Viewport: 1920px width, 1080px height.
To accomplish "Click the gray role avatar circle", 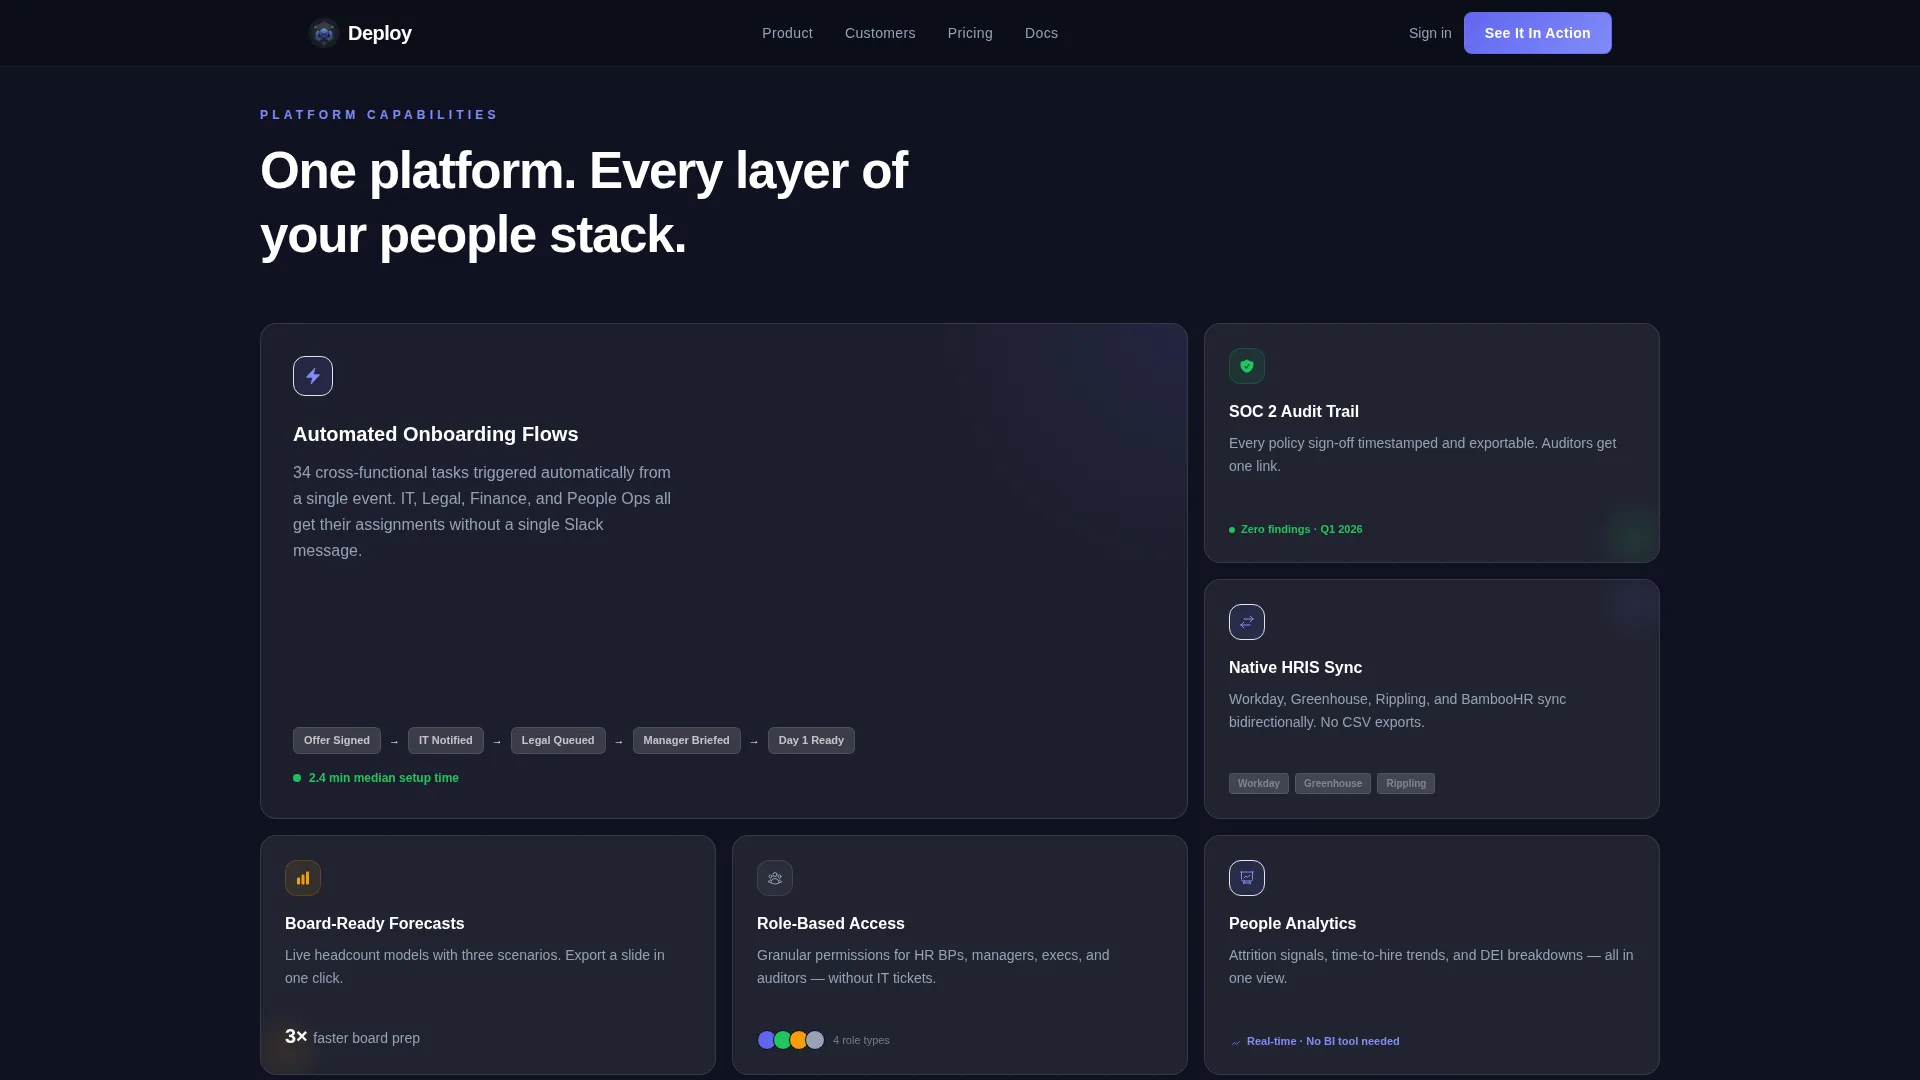I will click(x=815, y=1040).
